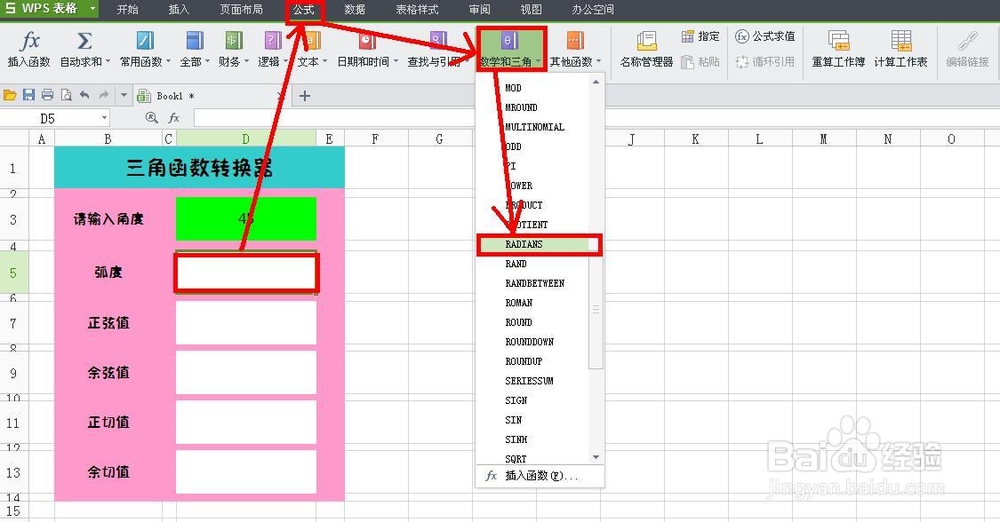Screen dimensions: 1000x522
Task: Select MULTINOMIAL from the function list
Action: point(534,127)
